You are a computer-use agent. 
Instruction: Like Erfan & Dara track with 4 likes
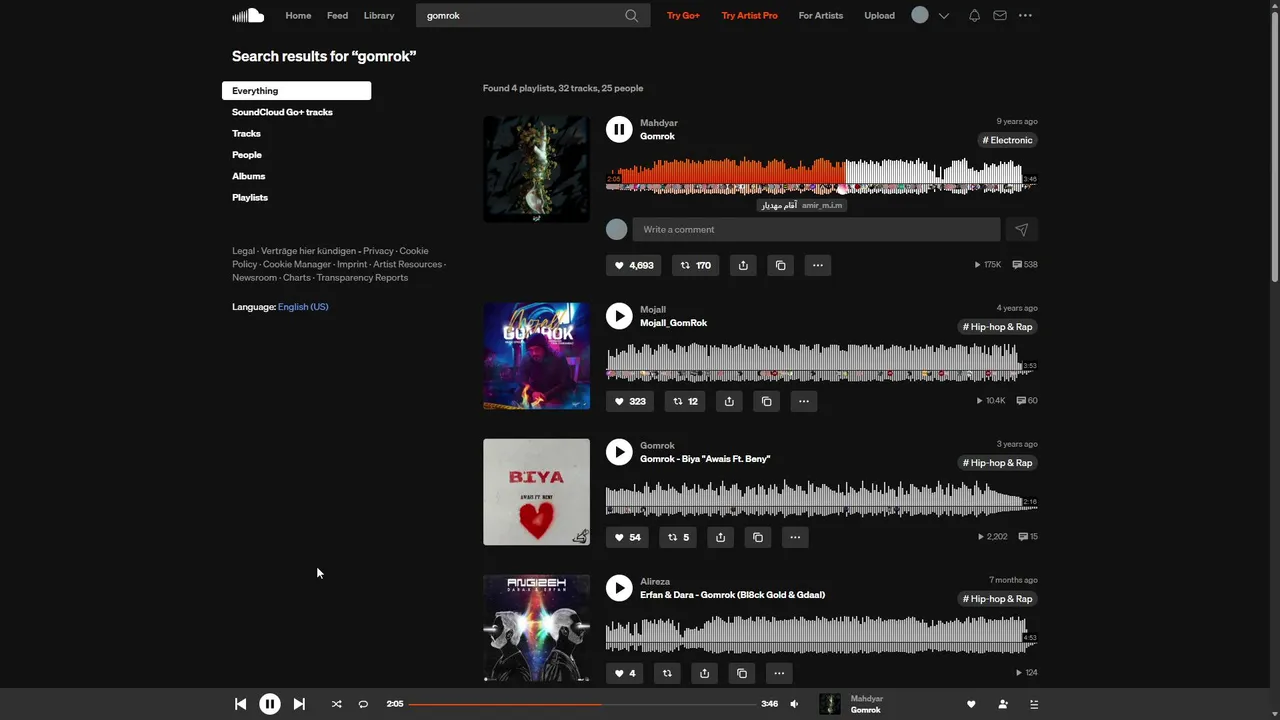[625, 673]
